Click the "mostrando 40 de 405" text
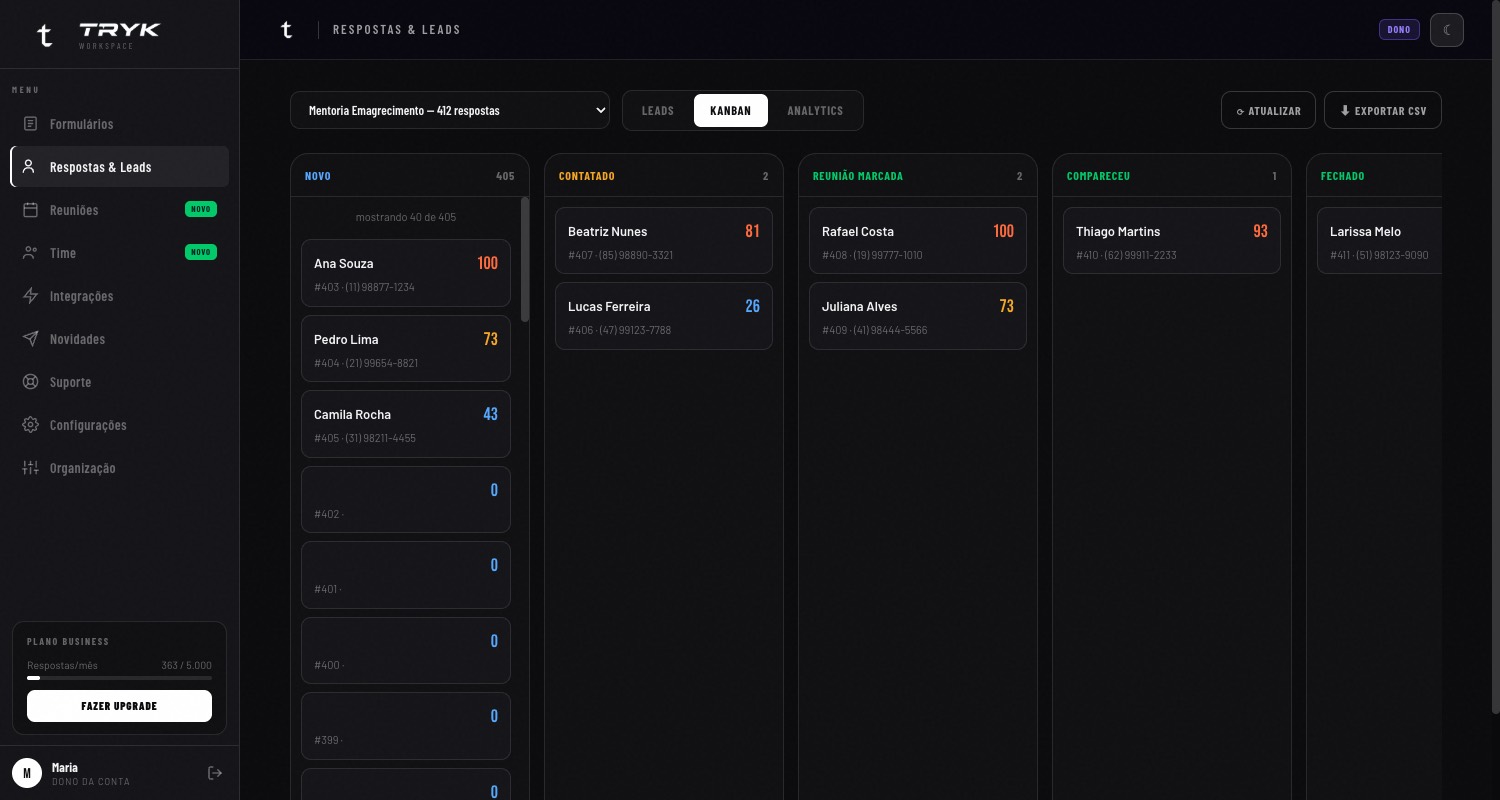This screenshot has width=1500, height=800. tap(406, 217)
